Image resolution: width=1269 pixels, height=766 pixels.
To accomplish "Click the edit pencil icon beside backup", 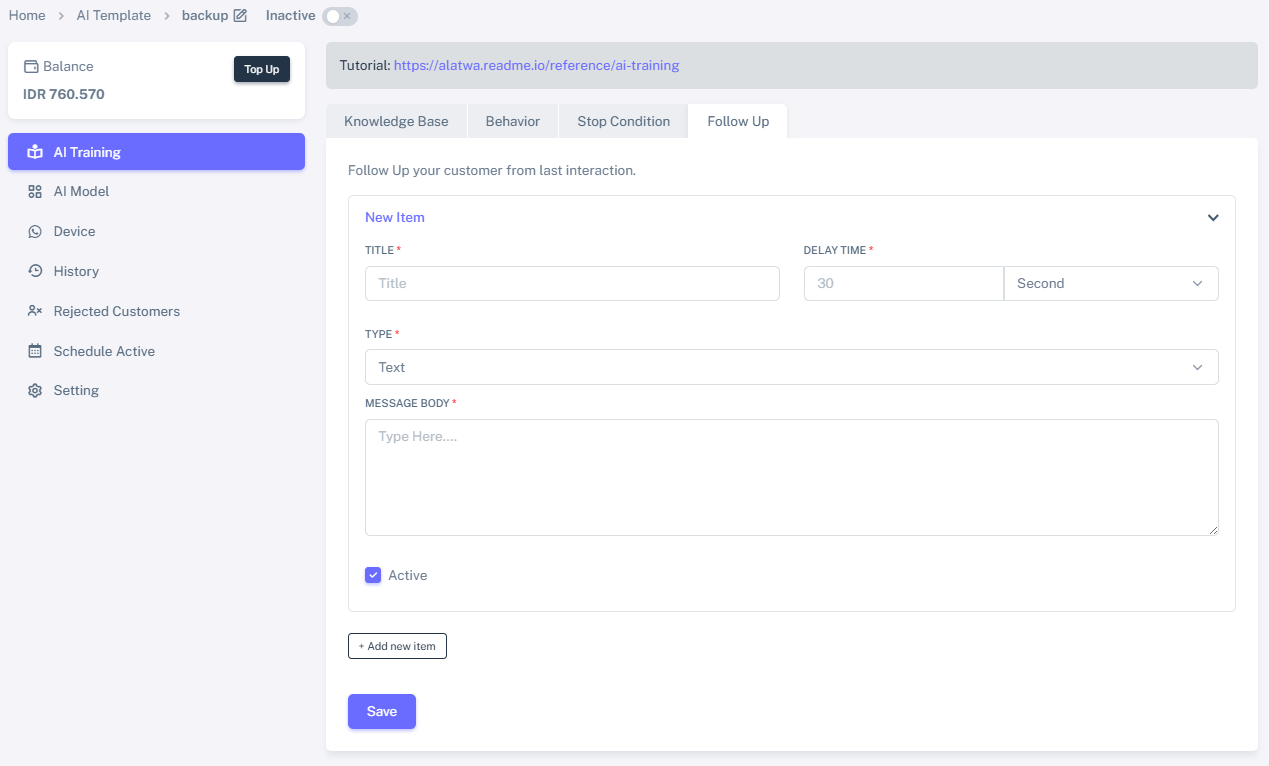I will click(x=240, y=16).
